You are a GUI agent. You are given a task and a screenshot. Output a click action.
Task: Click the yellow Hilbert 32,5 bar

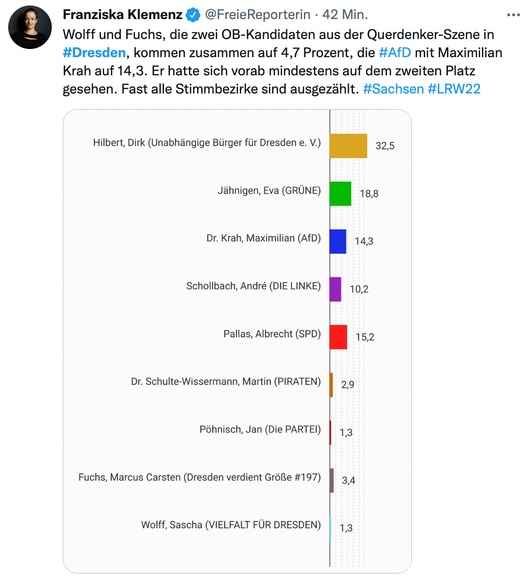coord(349,146)
